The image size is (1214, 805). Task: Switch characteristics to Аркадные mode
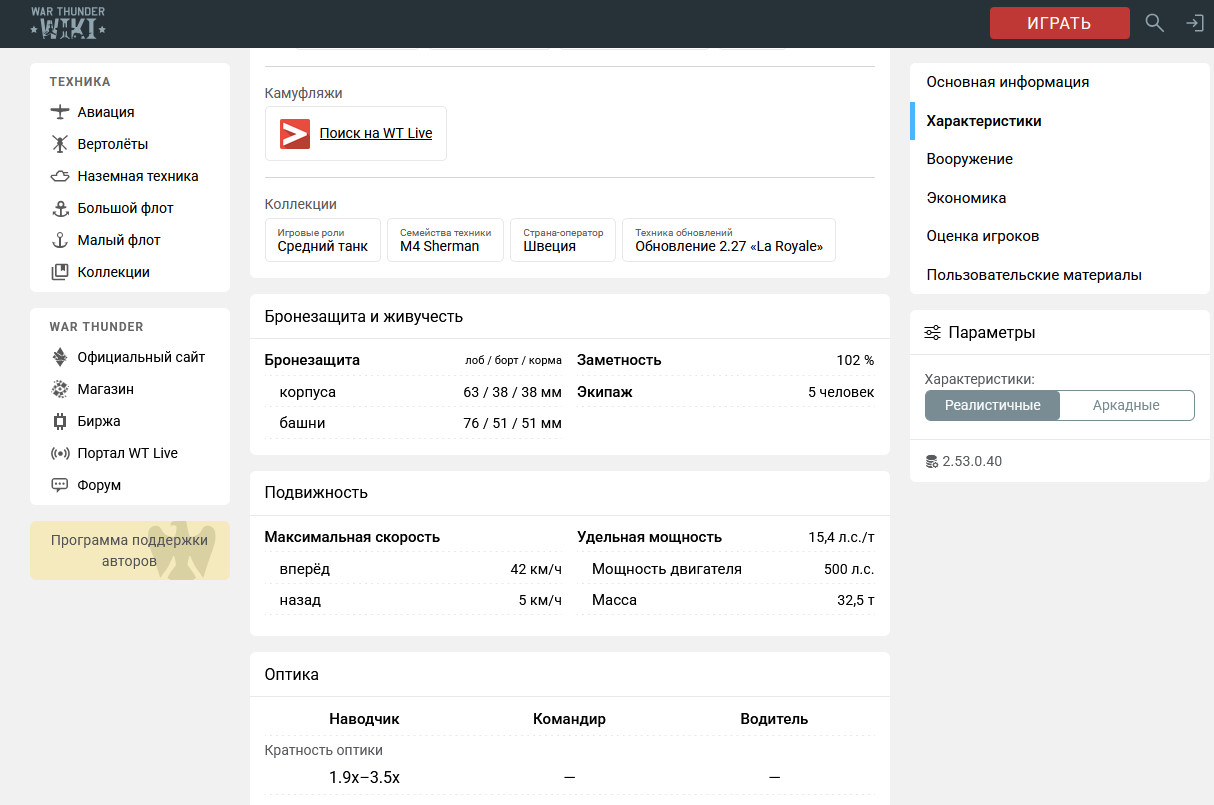pyautogui.click(x=1126, y=405)
